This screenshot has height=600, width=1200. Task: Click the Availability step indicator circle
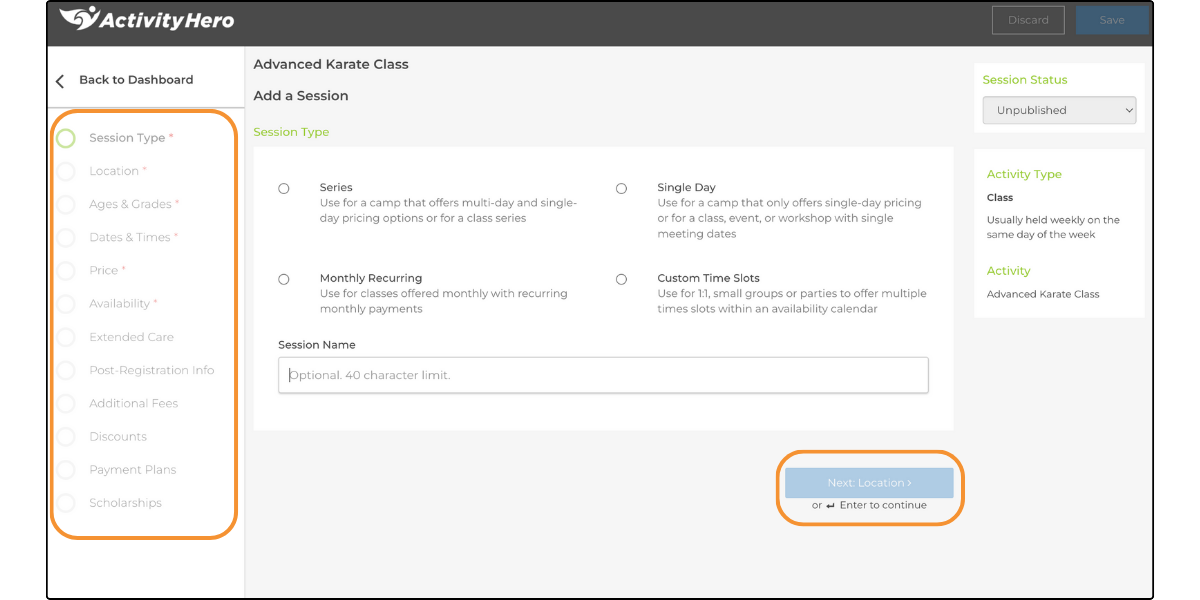65,303
